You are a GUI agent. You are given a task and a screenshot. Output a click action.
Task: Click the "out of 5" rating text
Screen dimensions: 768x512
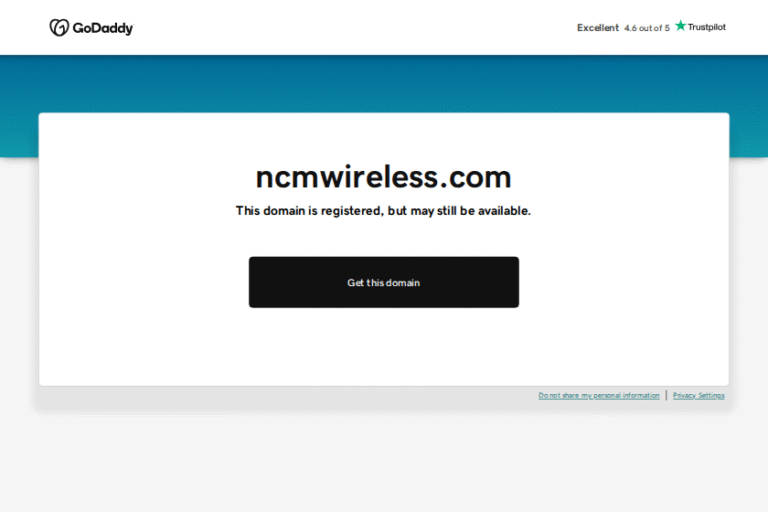point(654,28)
